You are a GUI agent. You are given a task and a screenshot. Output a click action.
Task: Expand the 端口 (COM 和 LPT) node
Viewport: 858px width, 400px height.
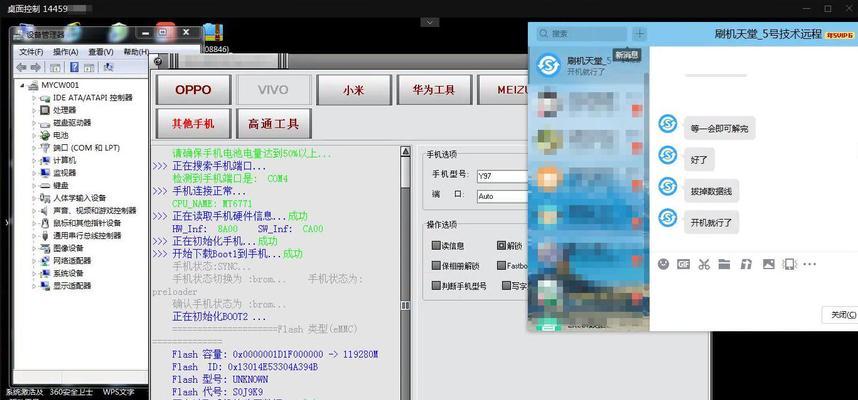click(x=34, y=148)
